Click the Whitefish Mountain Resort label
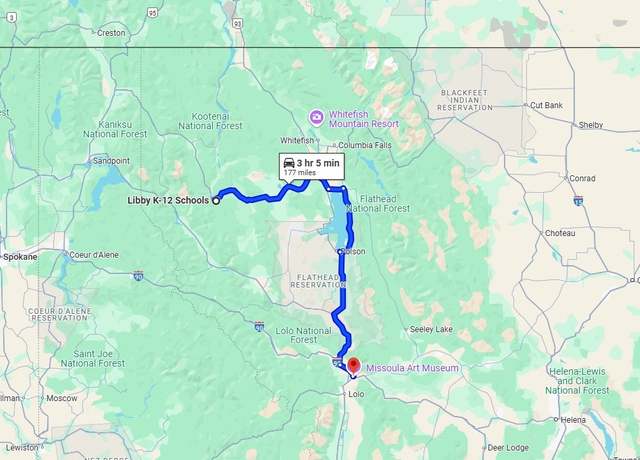Viewport: 640px width, 460px height. pyautogui.click(x=364, y=119)
